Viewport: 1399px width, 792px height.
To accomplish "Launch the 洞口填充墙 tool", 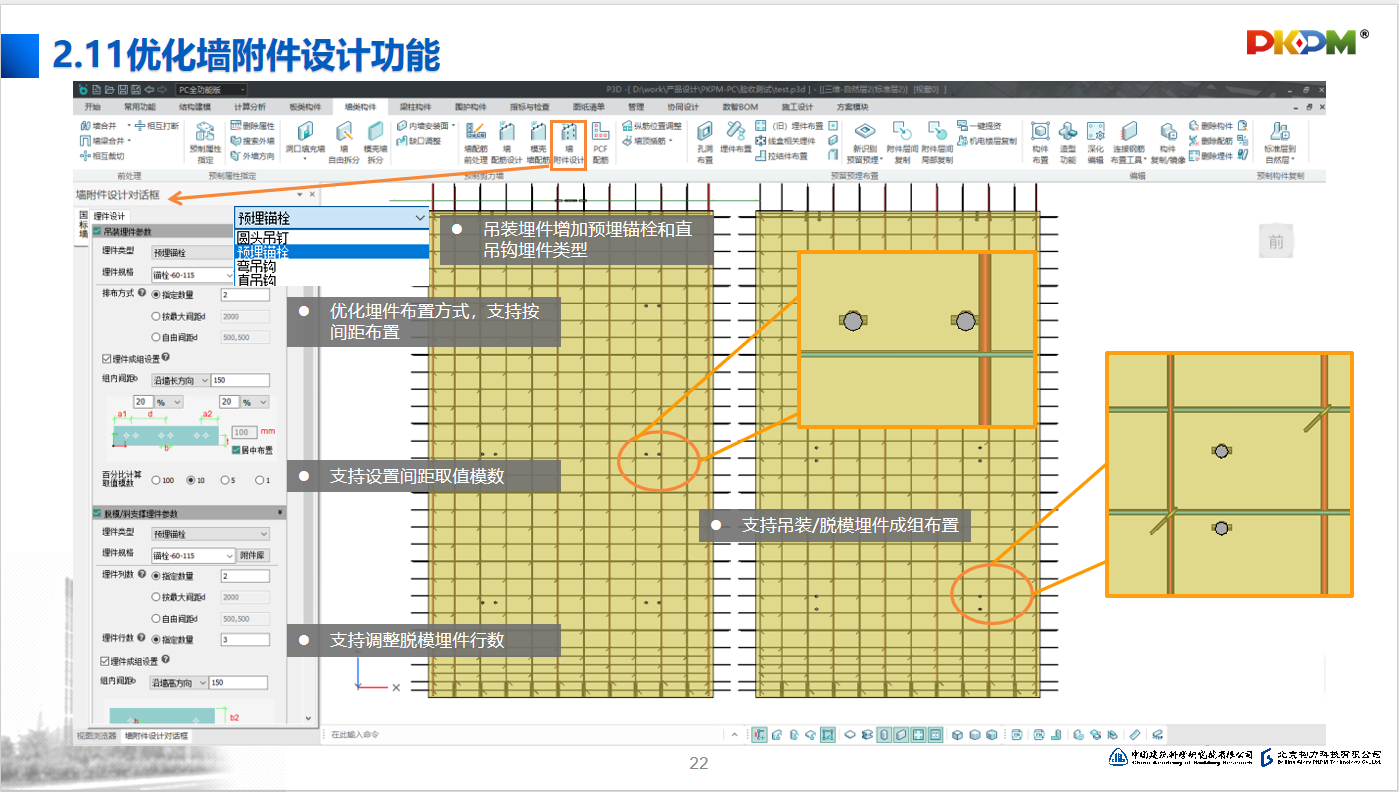I will (x=305, y=142).
